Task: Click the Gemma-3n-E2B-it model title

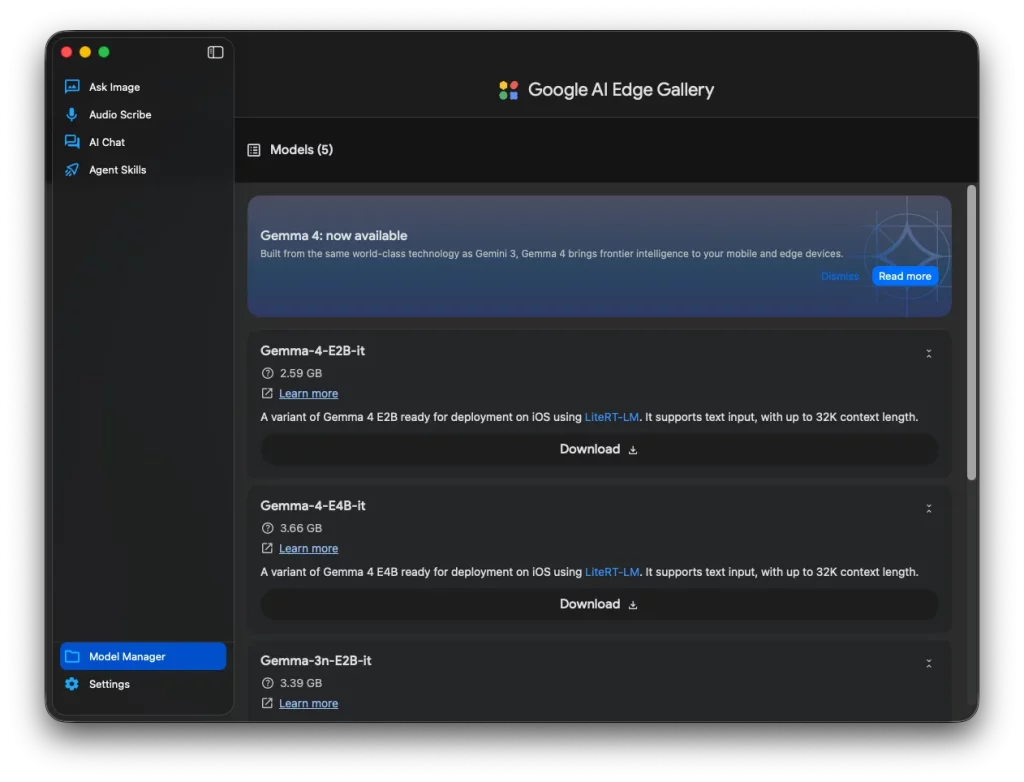Action: [316, 660]
